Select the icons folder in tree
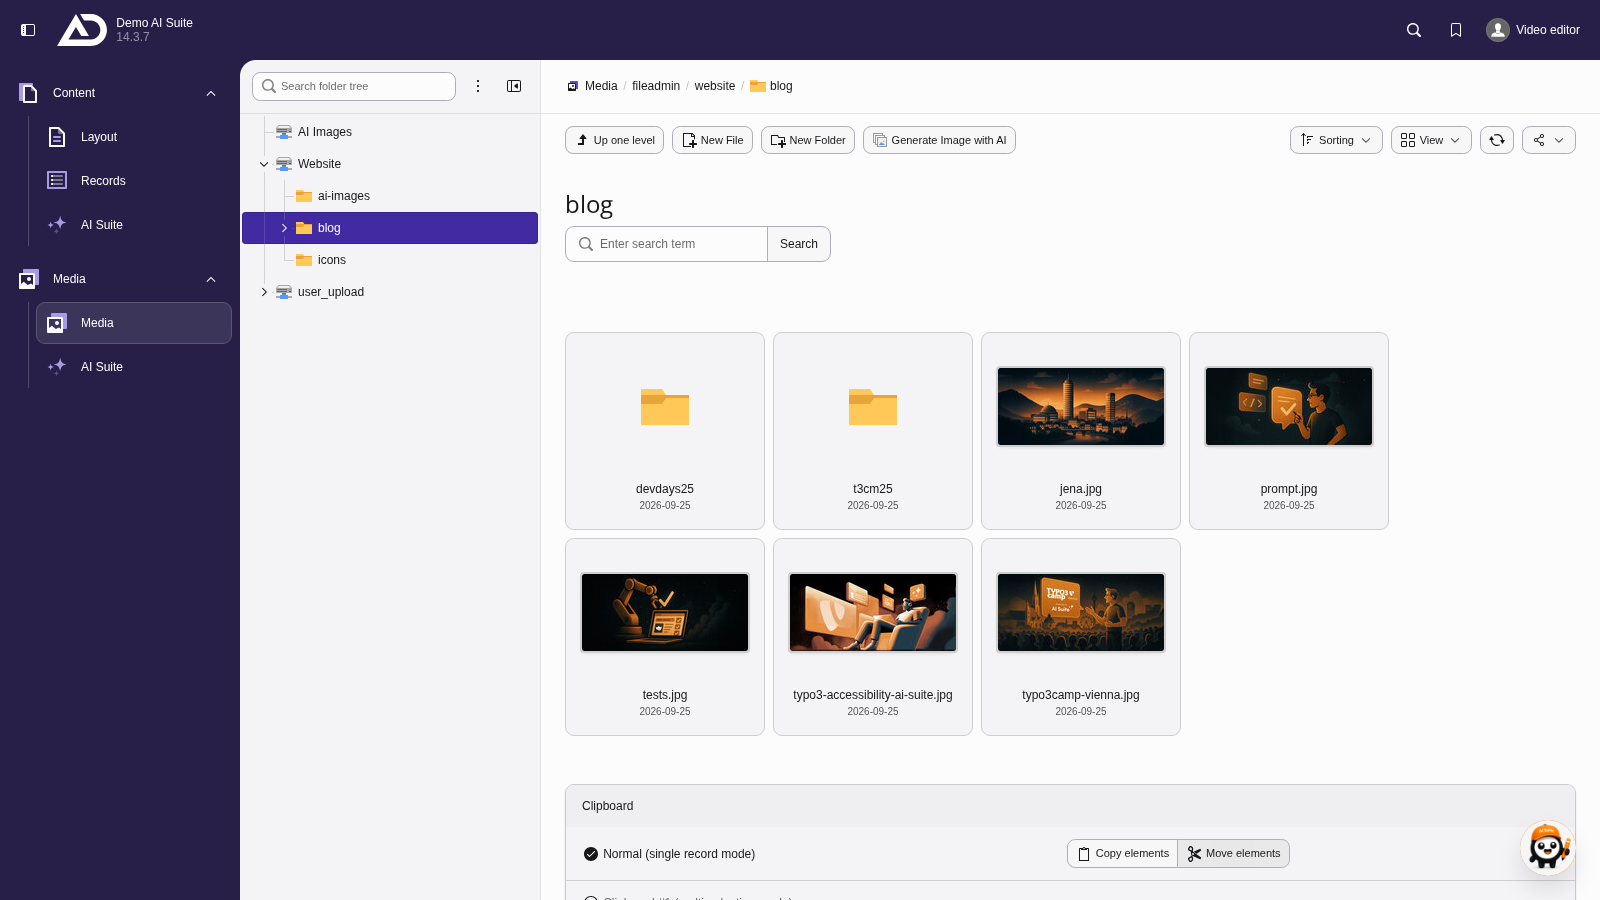 [x=331, y=260]
